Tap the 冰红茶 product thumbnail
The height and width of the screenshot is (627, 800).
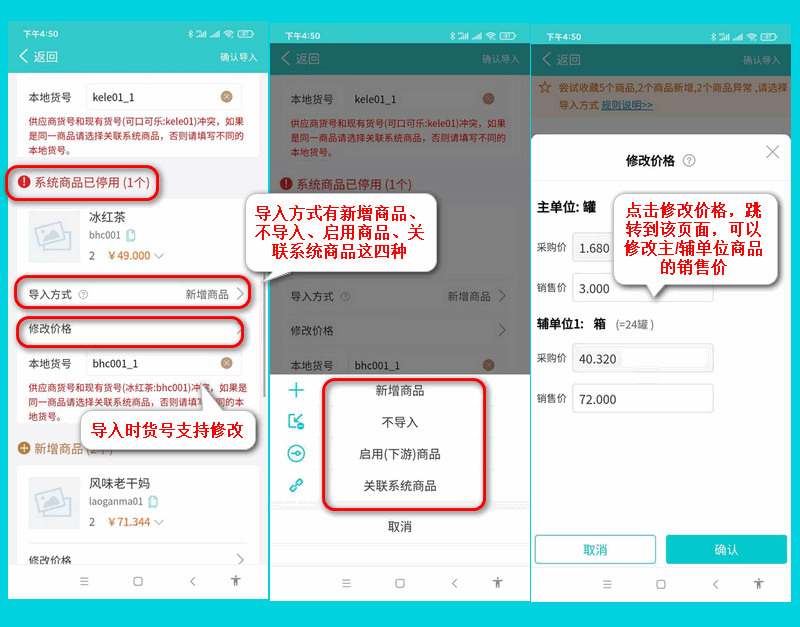pyautogui.click(x=54, y=236)
